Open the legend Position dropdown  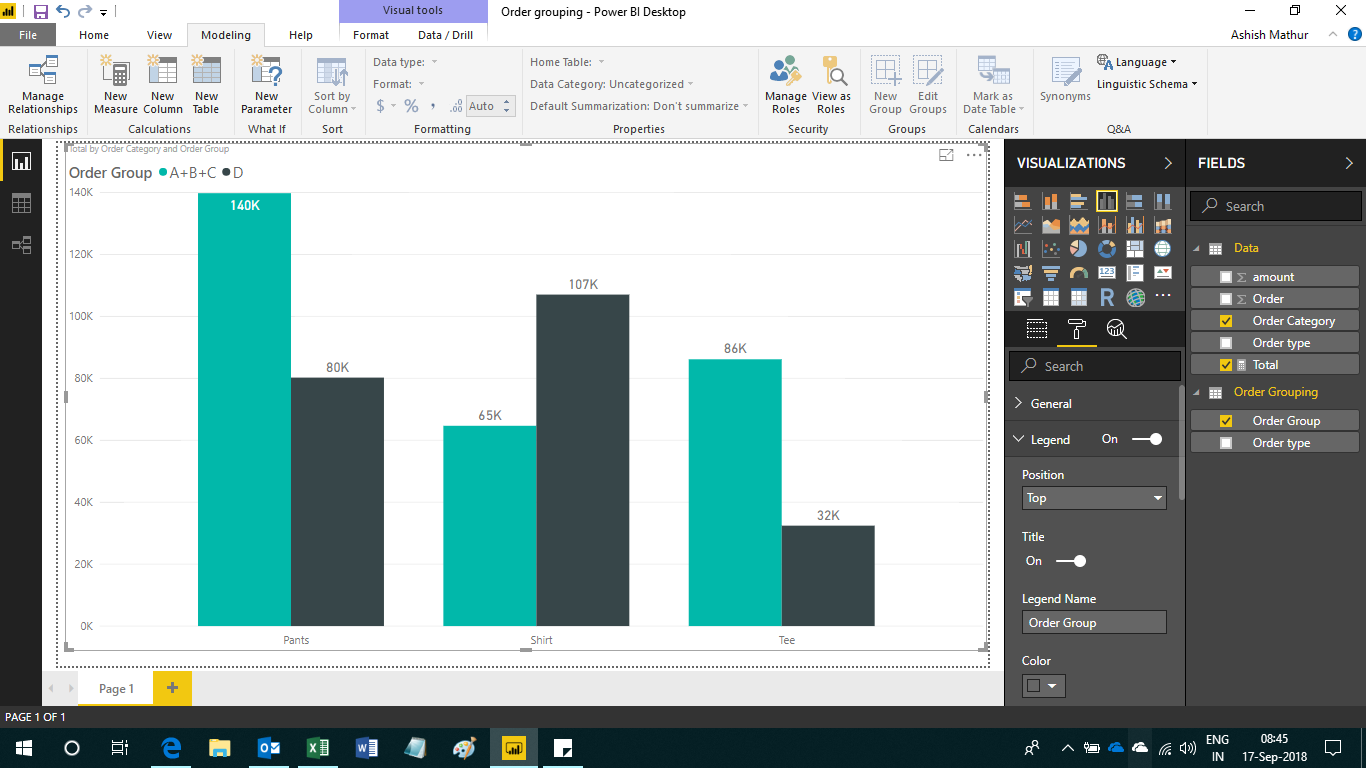(x=1094, y=498)
